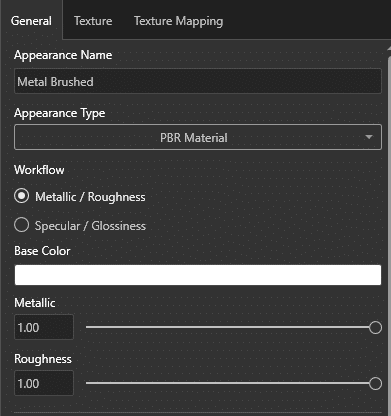Open the Texture Mapping tab
391x416 pixels.
click(178, 21)
